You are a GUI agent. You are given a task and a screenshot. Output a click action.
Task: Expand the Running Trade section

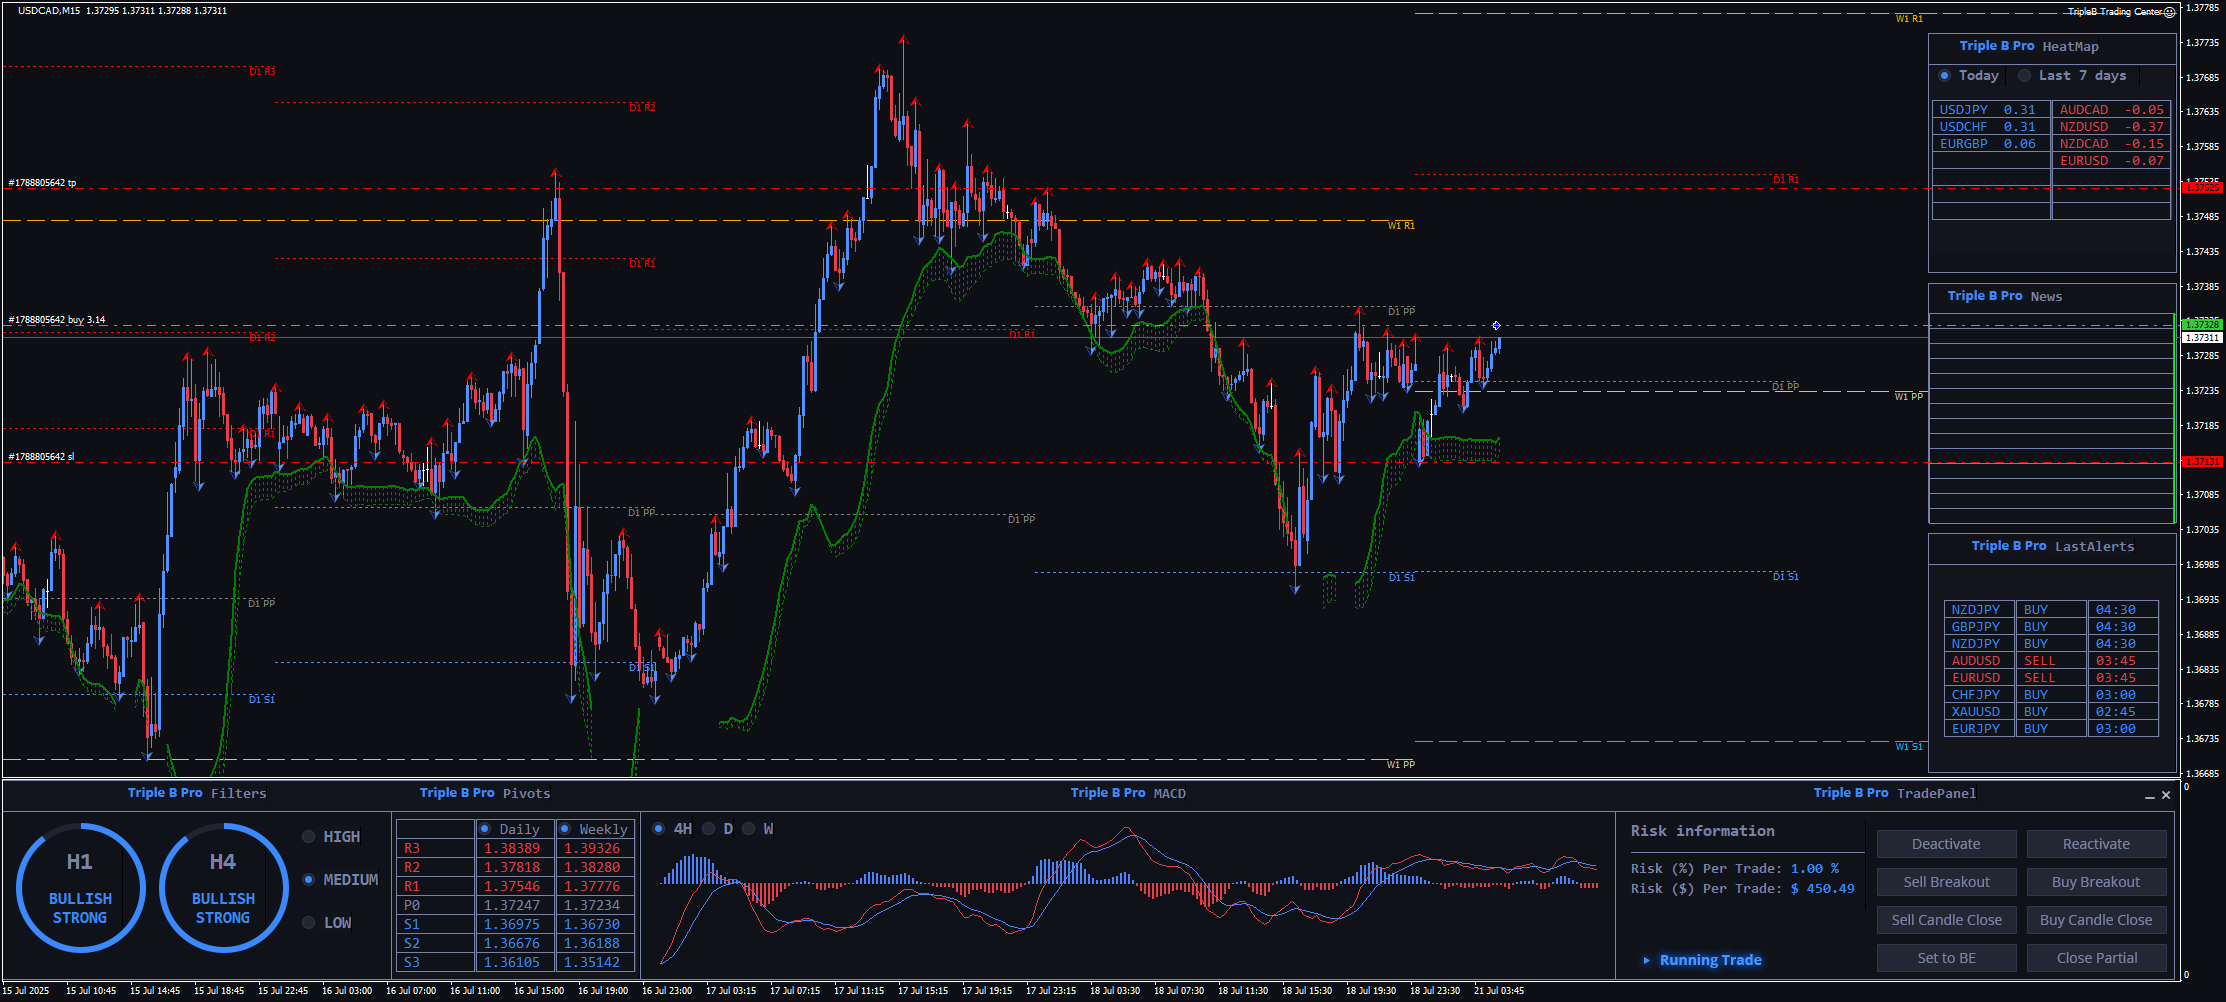(x=1647, y=960)
